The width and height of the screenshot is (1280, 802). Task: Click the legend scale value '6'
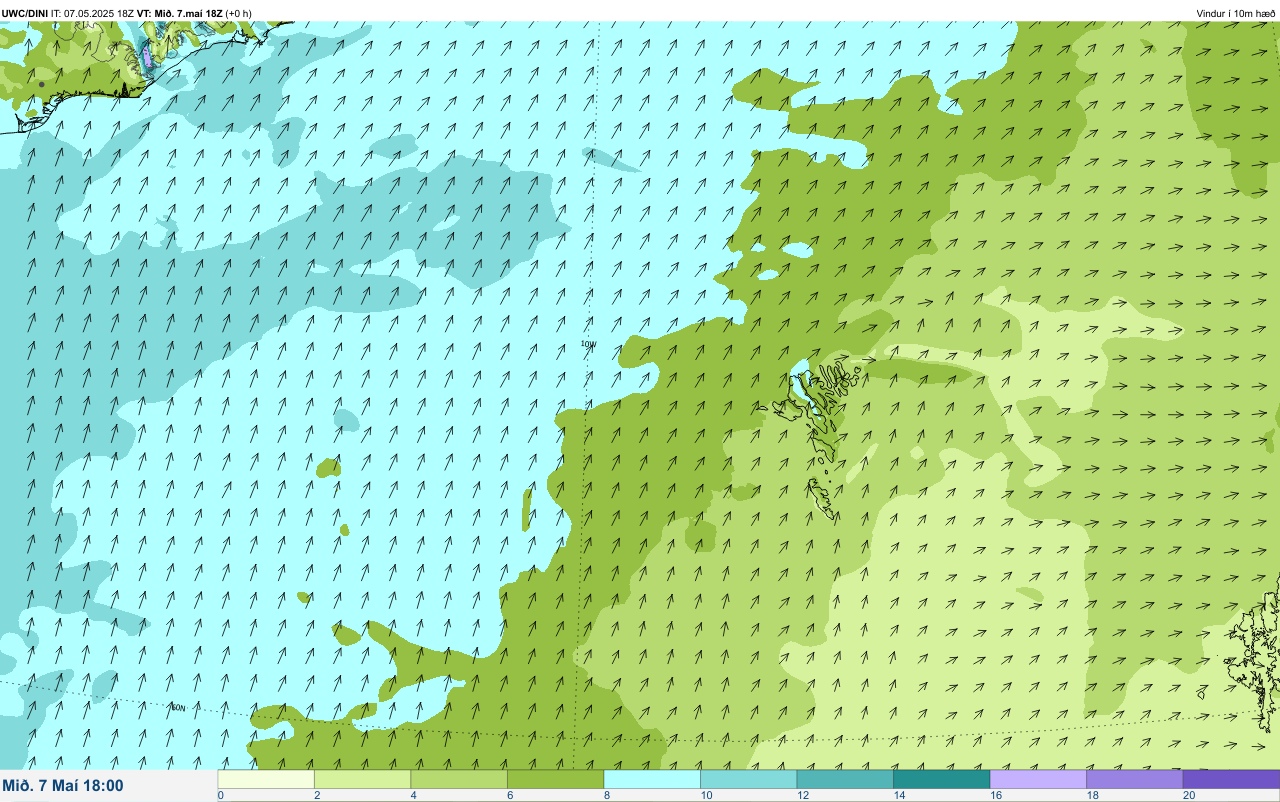tap(510, 795)
